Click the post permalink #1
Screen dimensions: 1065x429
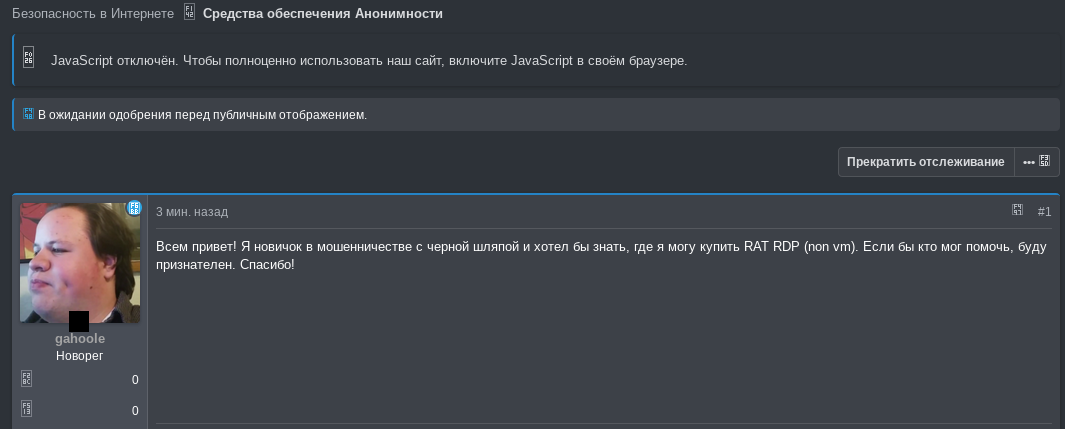1044,212
